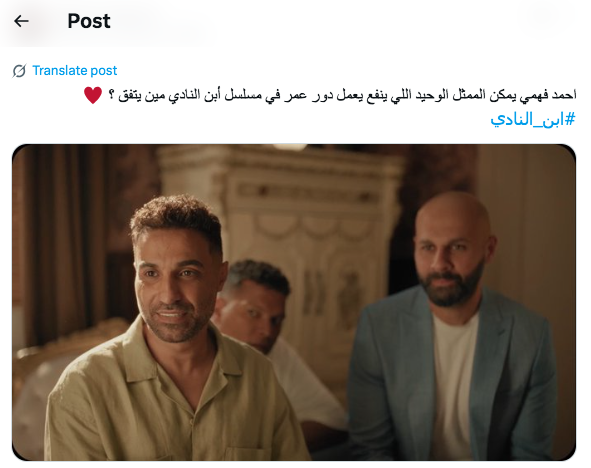Open the #ابن_النادي hashtag
This screenshot has width=591, height=468.
[x=533, y=119]
